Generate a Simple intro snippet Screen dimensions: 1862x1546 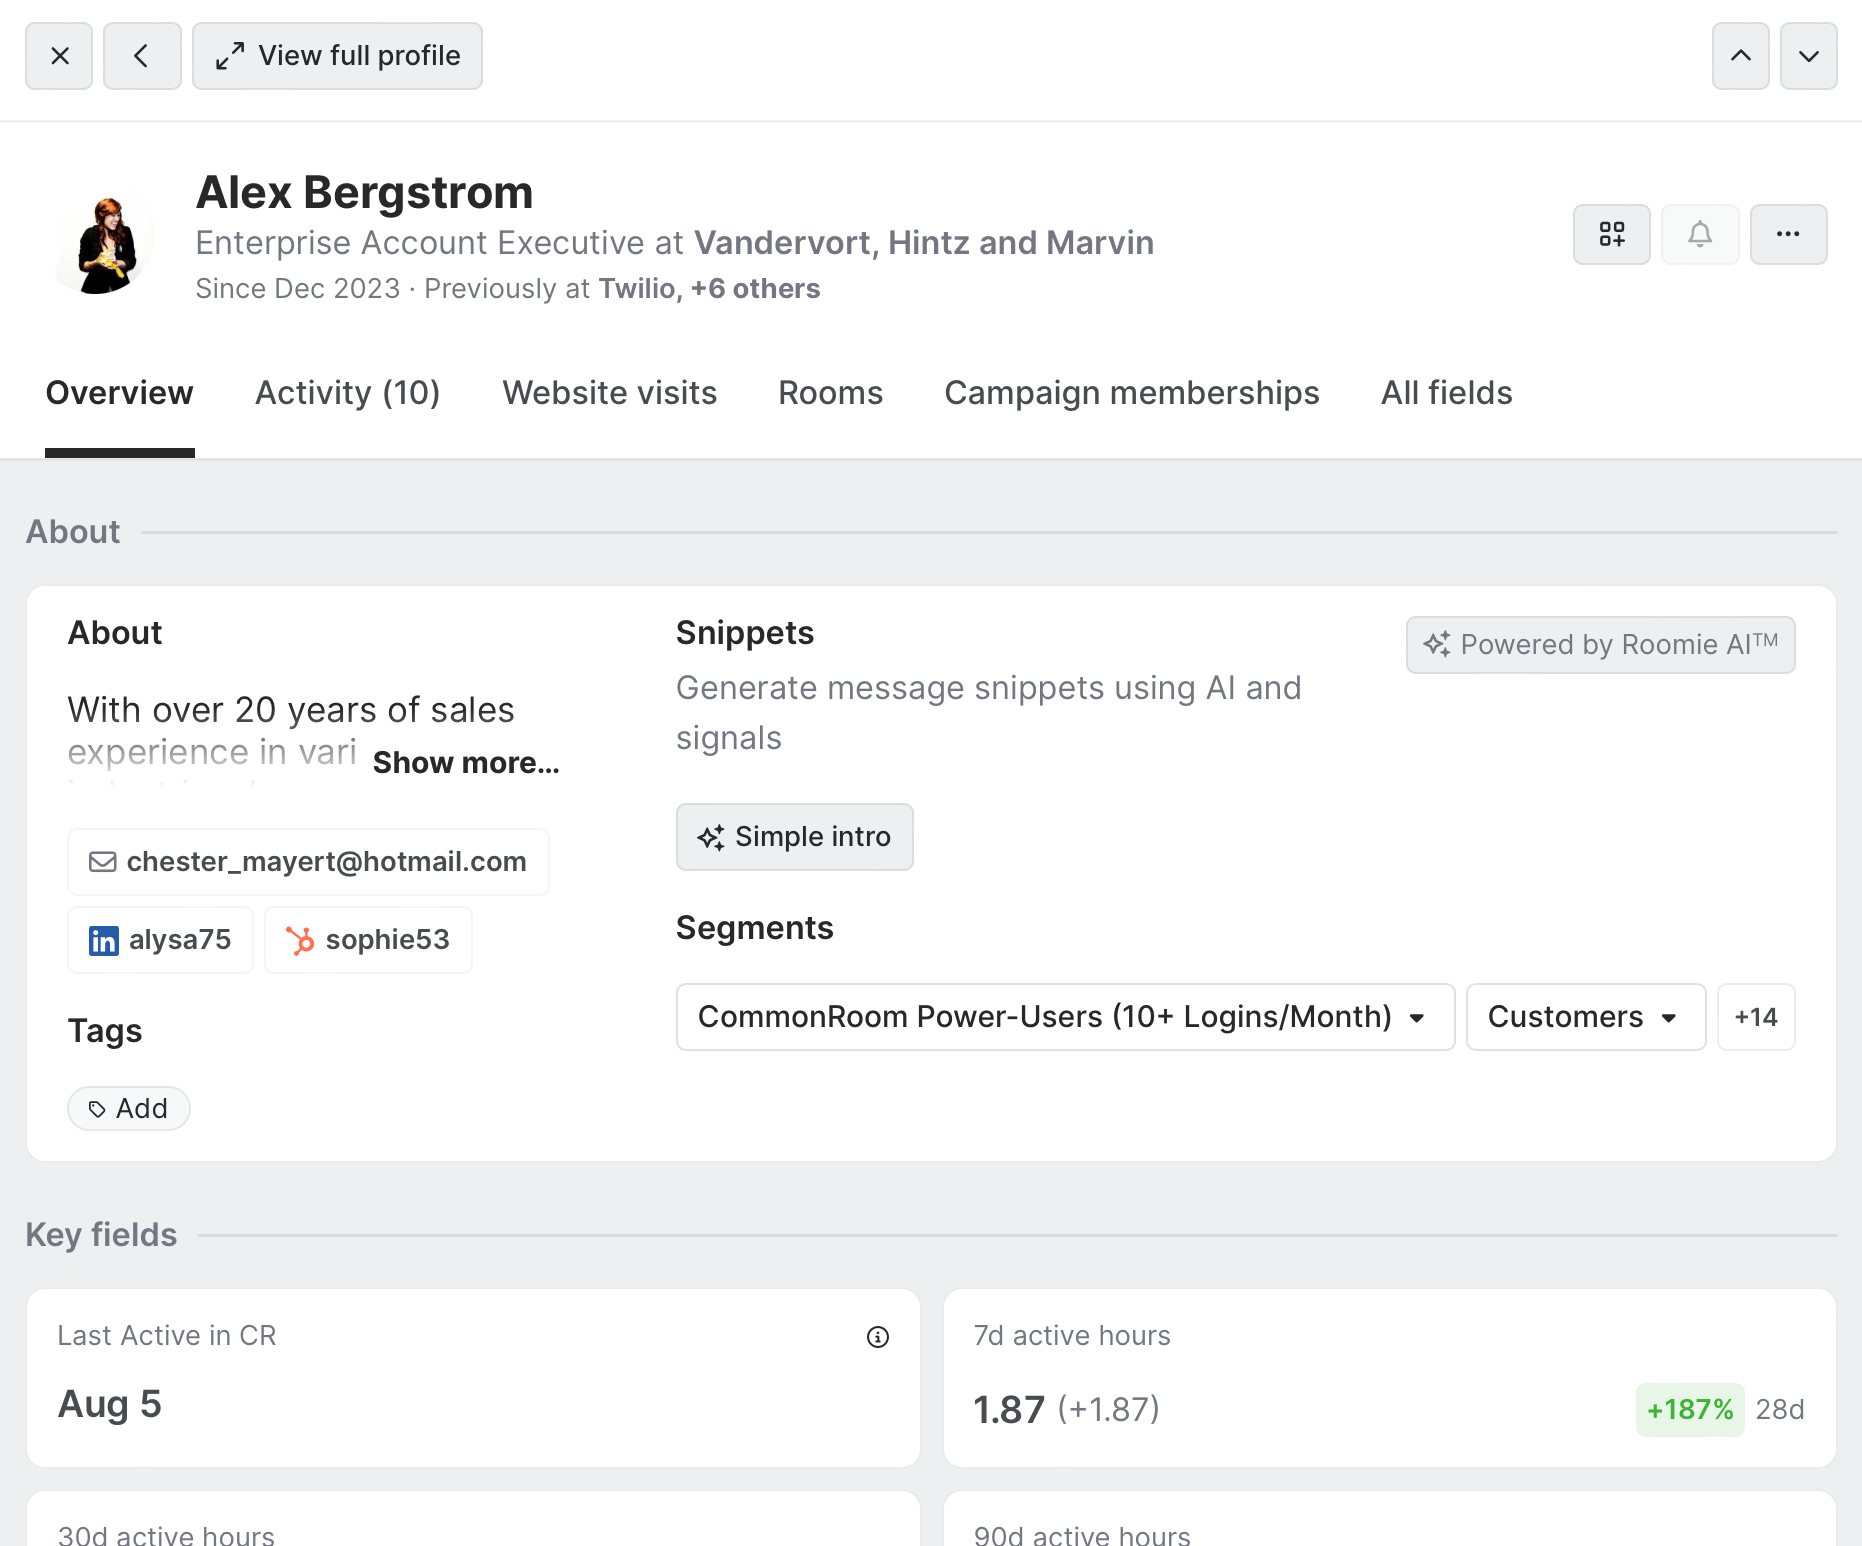(x=794, y=837)
